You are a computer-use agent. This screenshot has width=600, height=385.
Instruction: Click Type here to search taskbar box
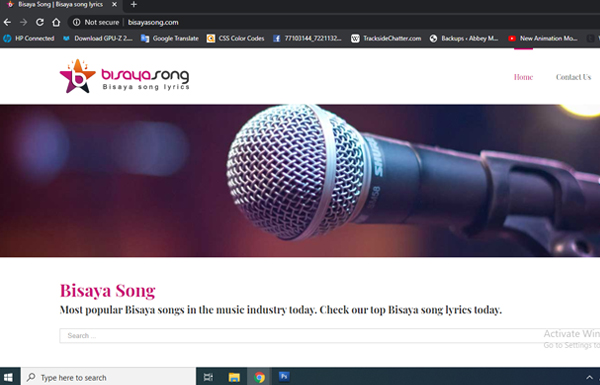[x=108, y=377]
